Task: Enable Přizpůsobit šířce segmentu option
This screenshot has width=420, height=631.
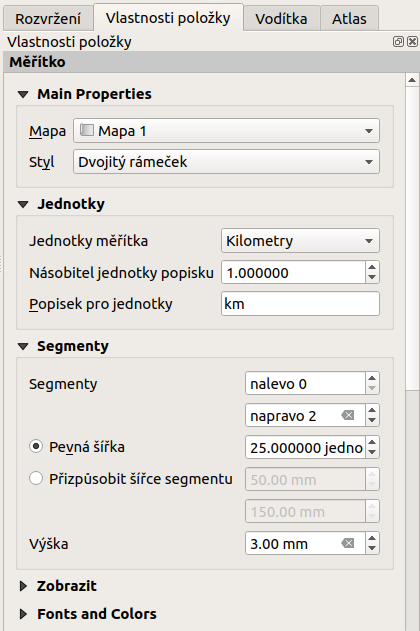Action: pos(36,478)
